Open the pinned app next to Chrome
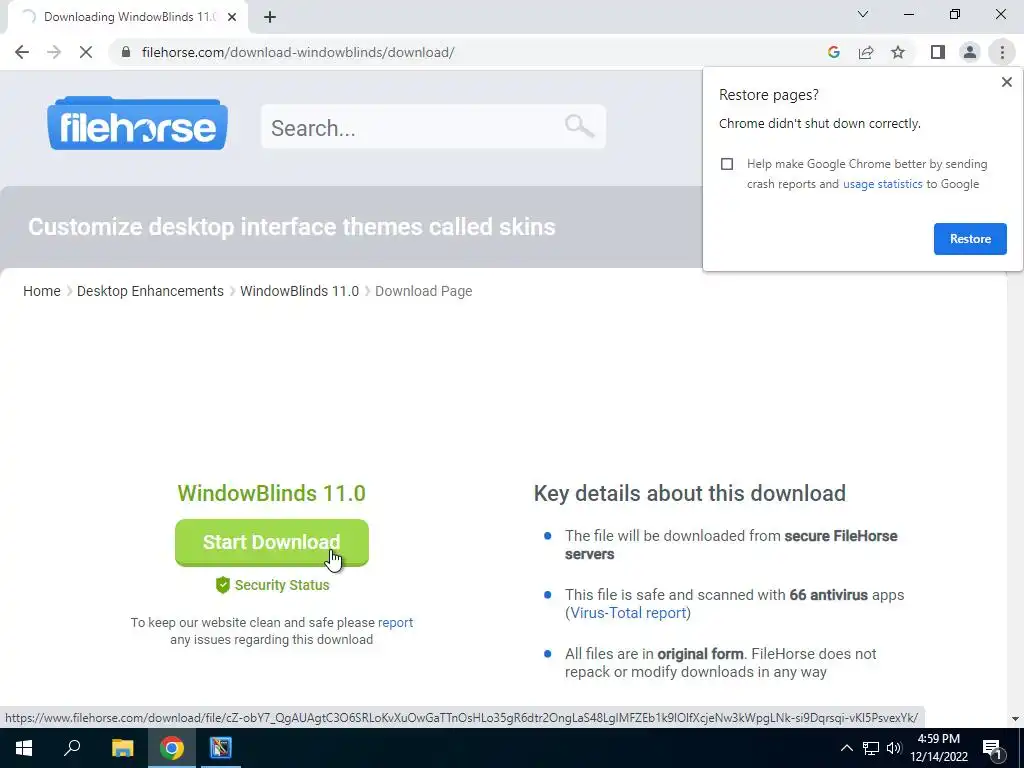This screenshot has height=768, width=1024. coord(221,748)
